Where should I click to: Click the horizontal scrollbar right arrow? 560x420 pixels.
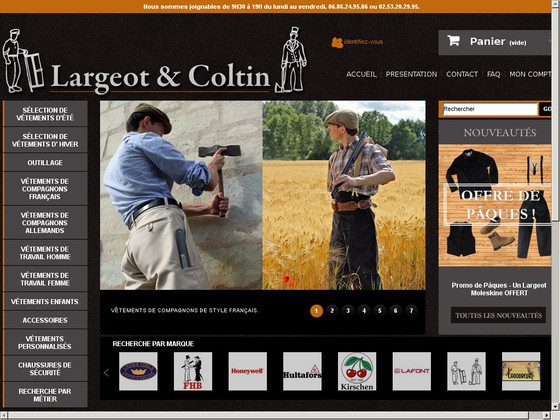547,416
